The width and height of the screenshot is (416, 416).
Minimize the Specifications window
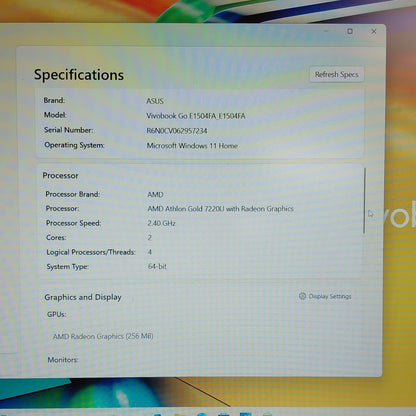(326, 31)
